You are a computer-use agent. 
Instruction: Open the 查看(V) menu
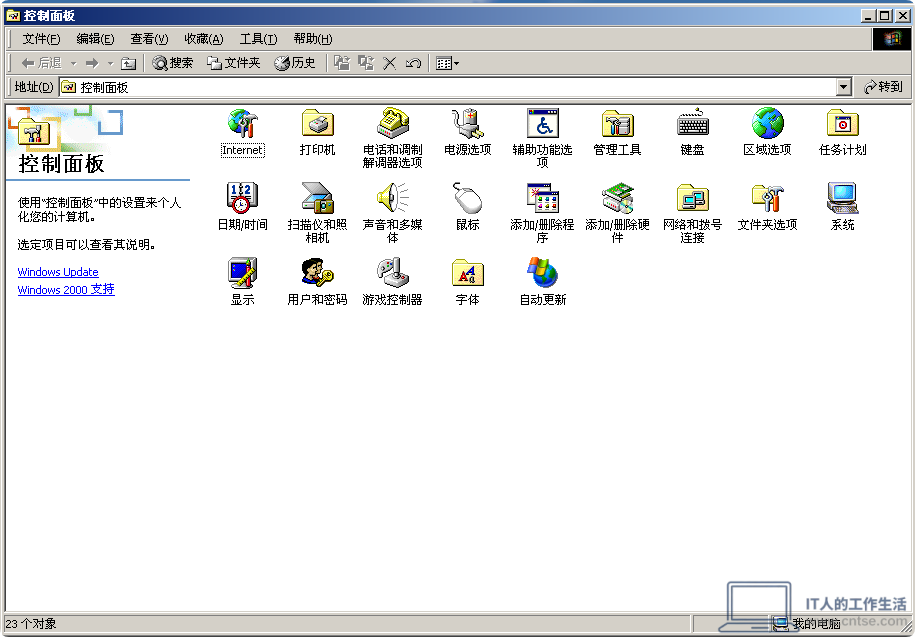149,39
